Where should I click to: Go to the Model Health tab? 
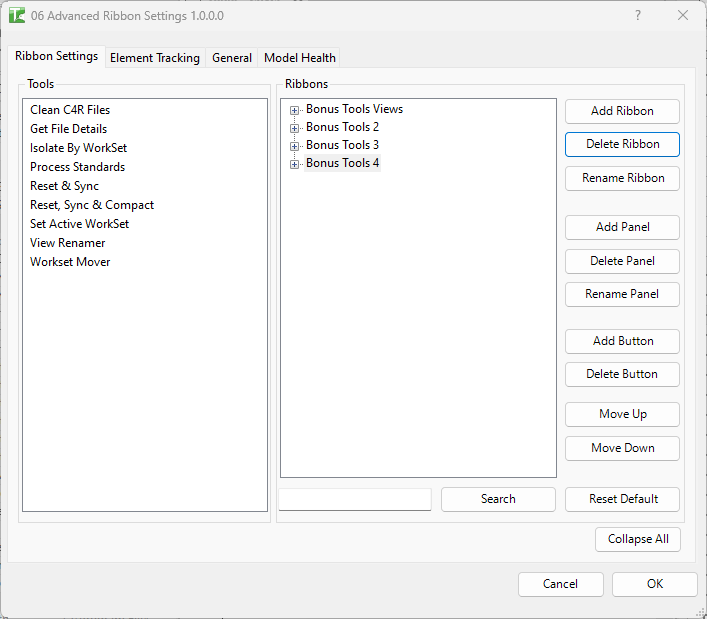(300, 58)
